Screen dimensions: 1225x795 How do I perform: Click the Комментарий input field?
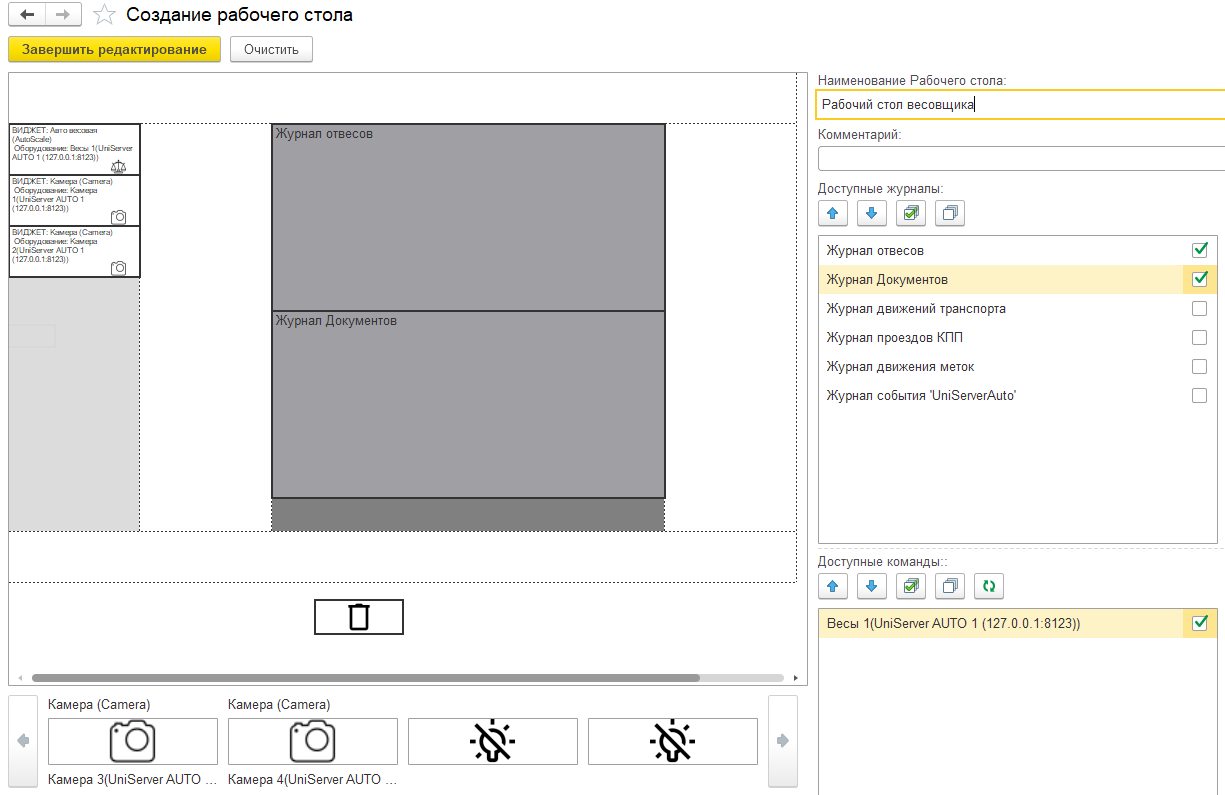coord(1020,159)
